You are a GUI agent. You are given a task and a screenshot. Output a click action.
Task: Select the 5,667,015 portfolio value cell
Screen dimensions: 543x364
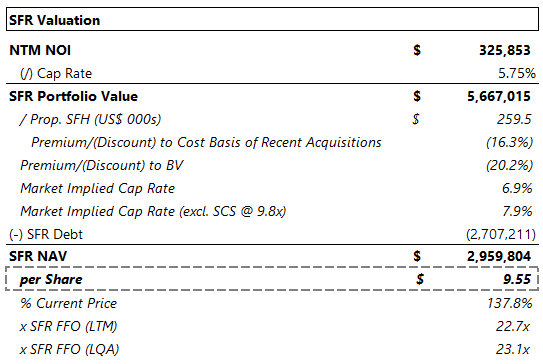click(499, 96)
